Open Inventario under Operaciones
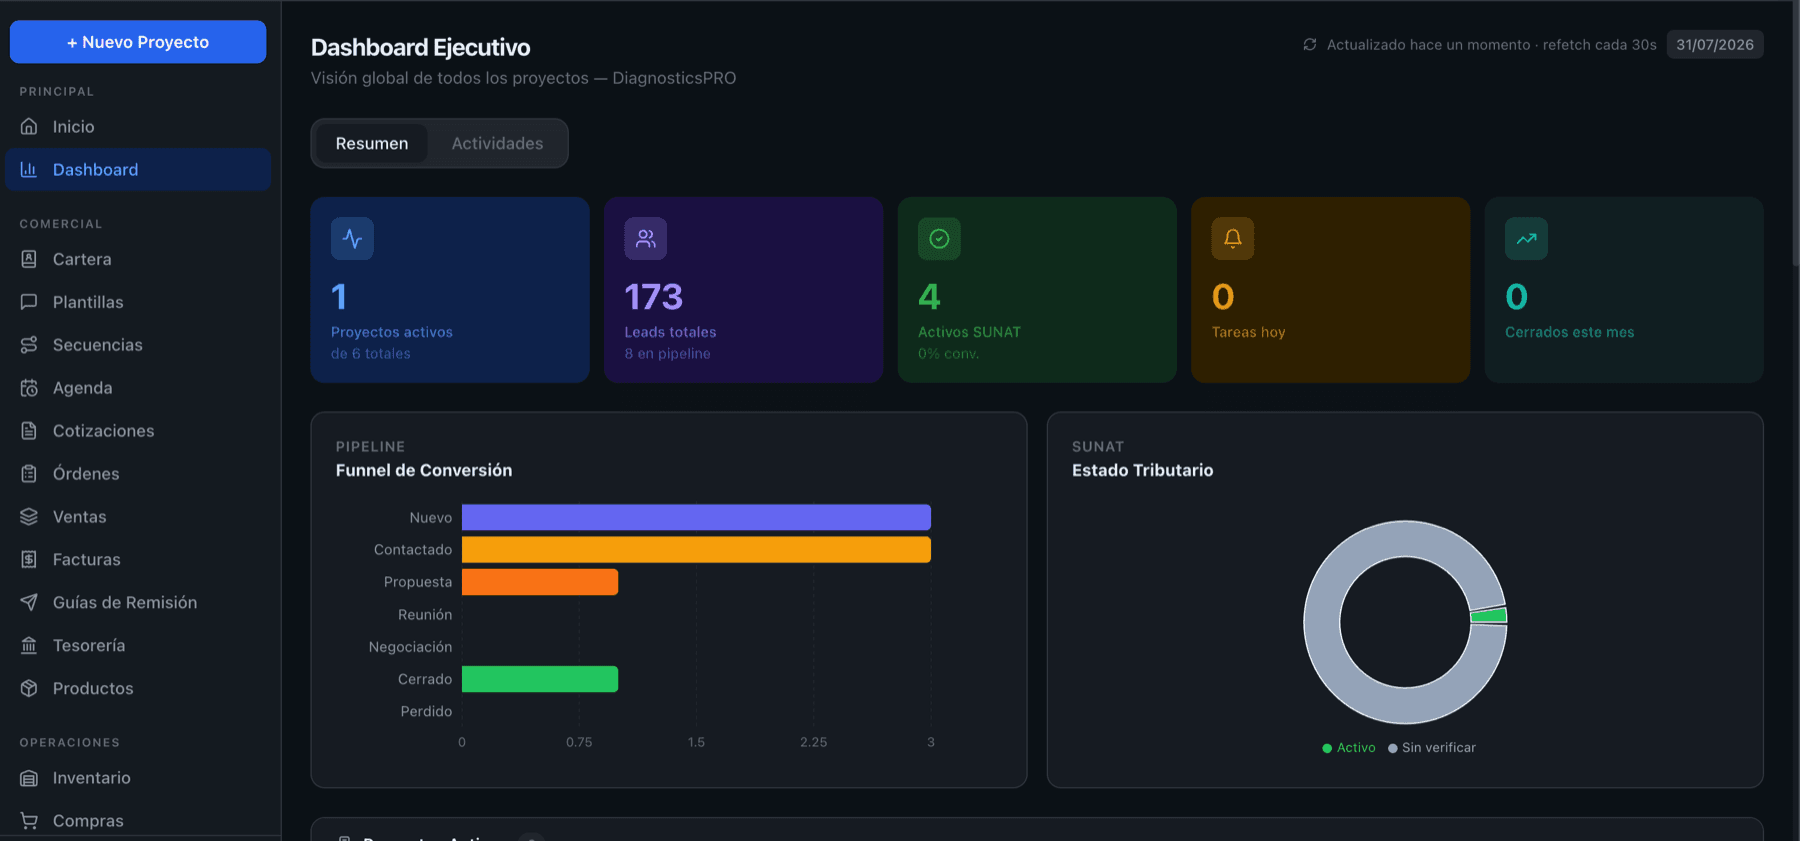Screen dimensions: 1800x841 pyautogui.click(x=138, y=778)
